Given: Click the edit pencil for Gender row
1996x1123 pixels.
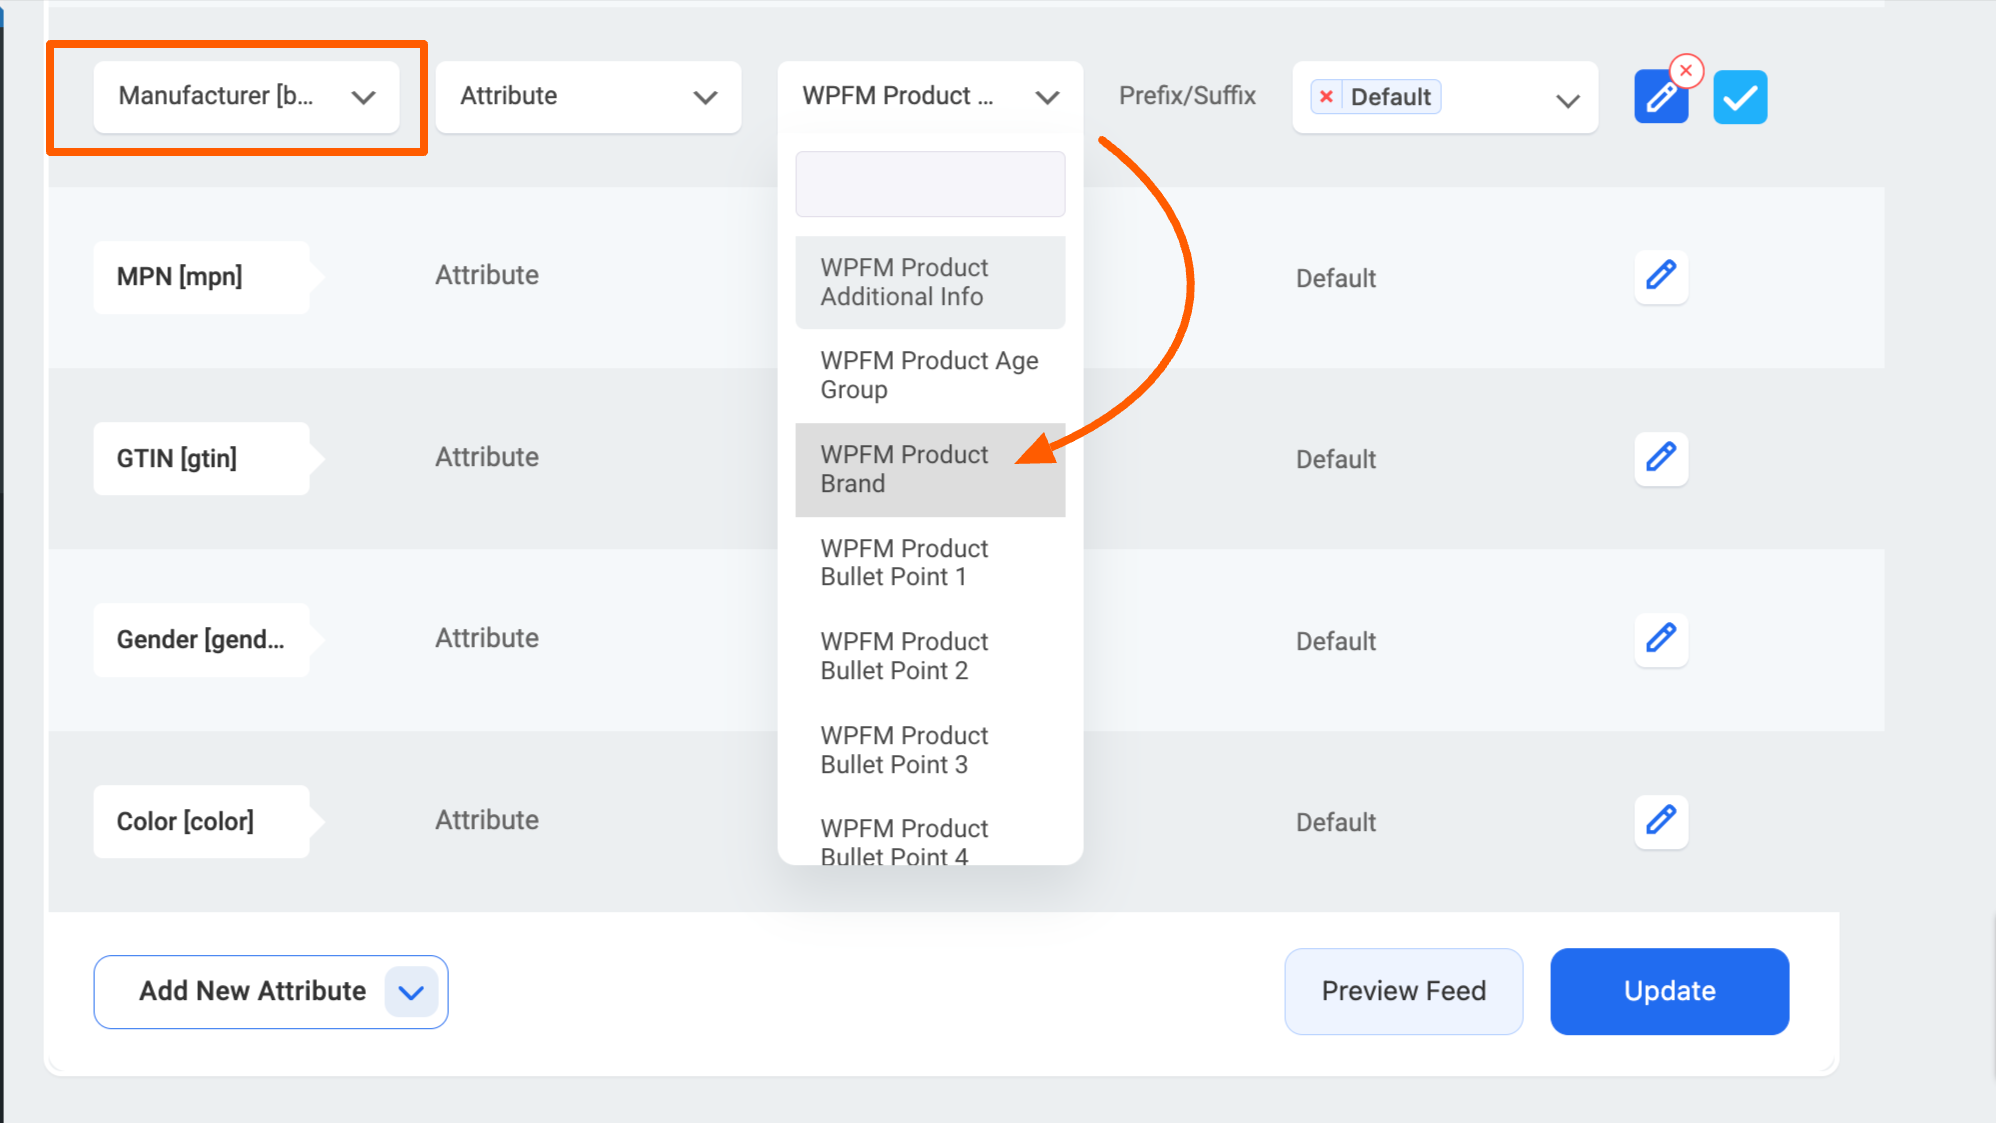Looking at the screenshot, I should point(1661,639).
